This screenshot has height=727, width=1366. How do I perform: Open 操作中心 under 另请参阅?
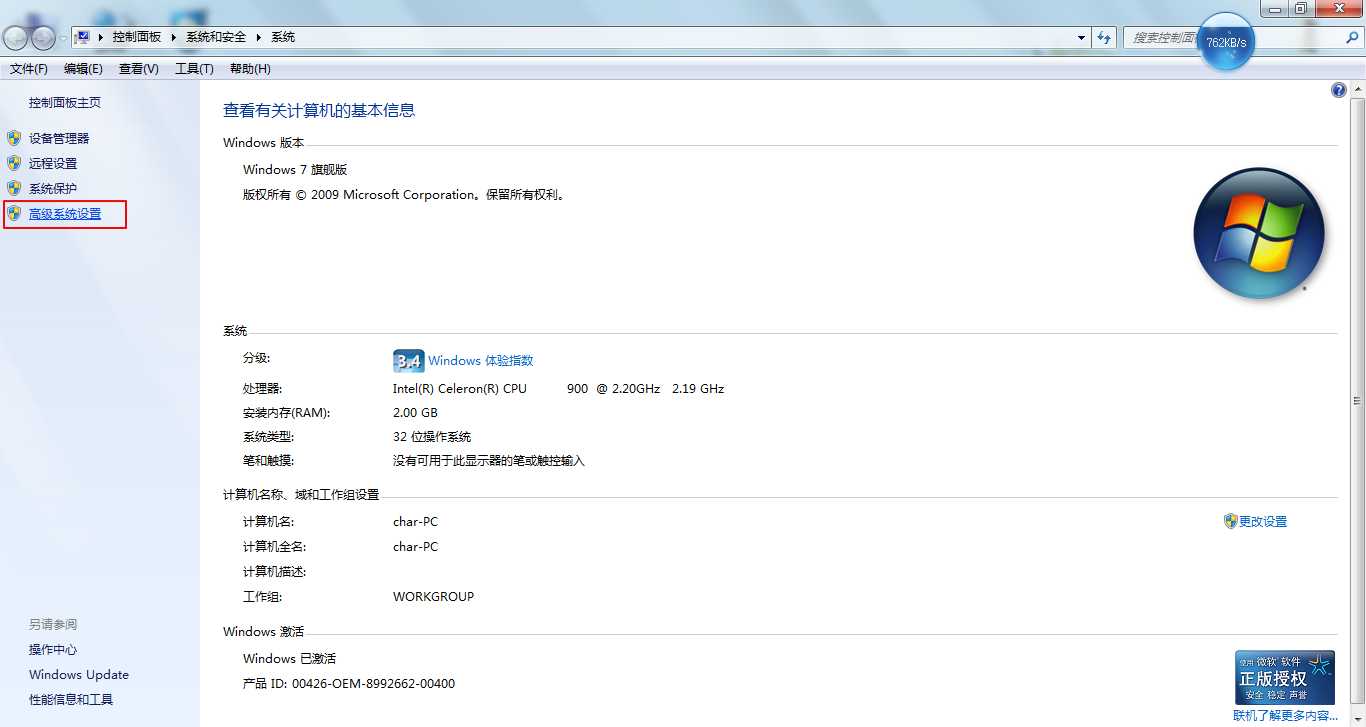[53, 650]
